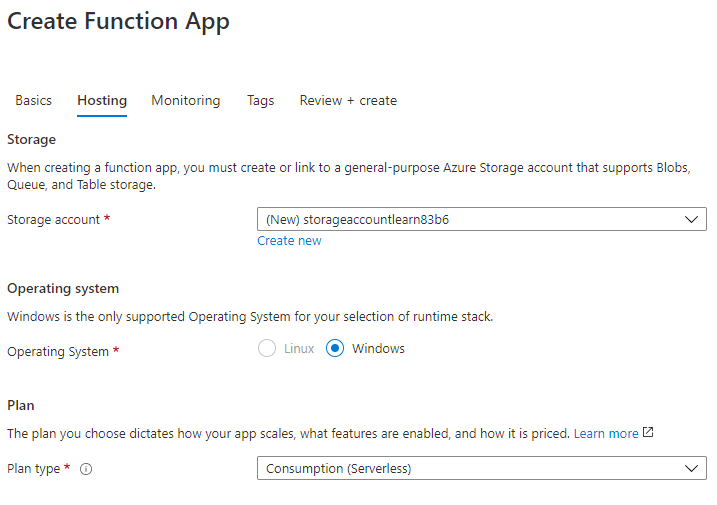
Task: Click the external link icon after Learn more
Action: click(648, 433)
